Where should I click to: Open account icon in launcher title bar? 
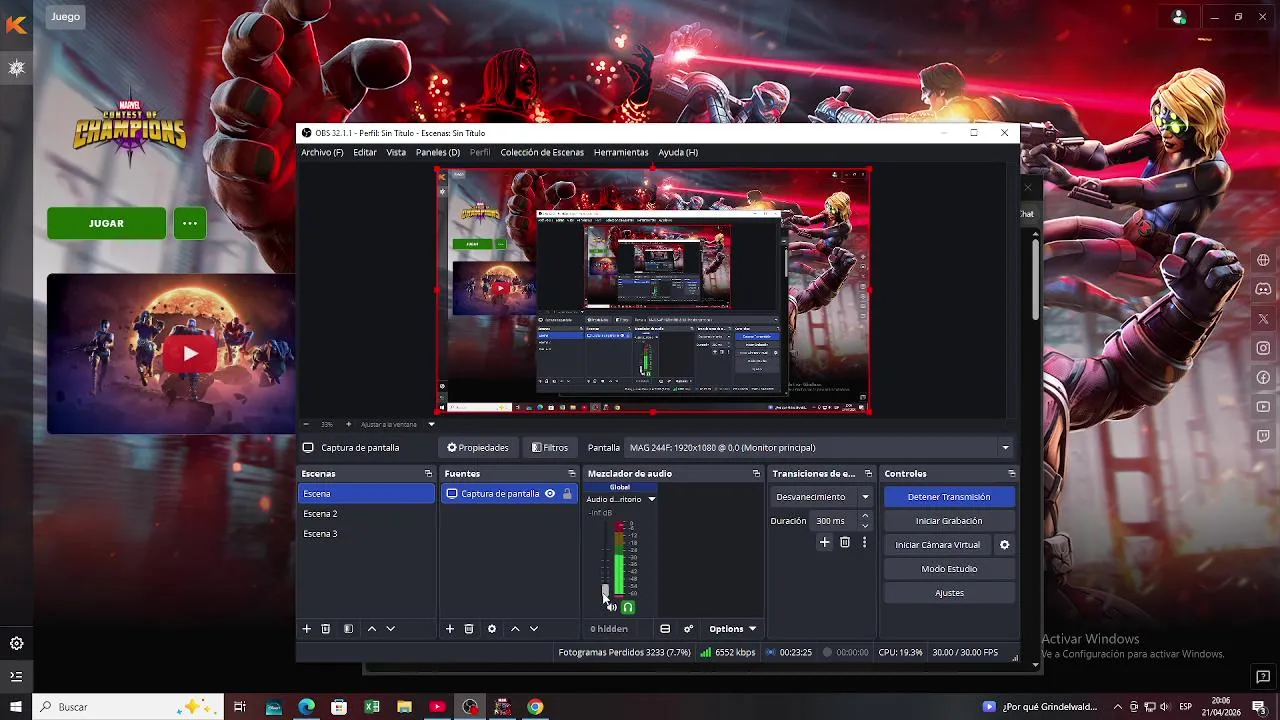point(1179,17)
